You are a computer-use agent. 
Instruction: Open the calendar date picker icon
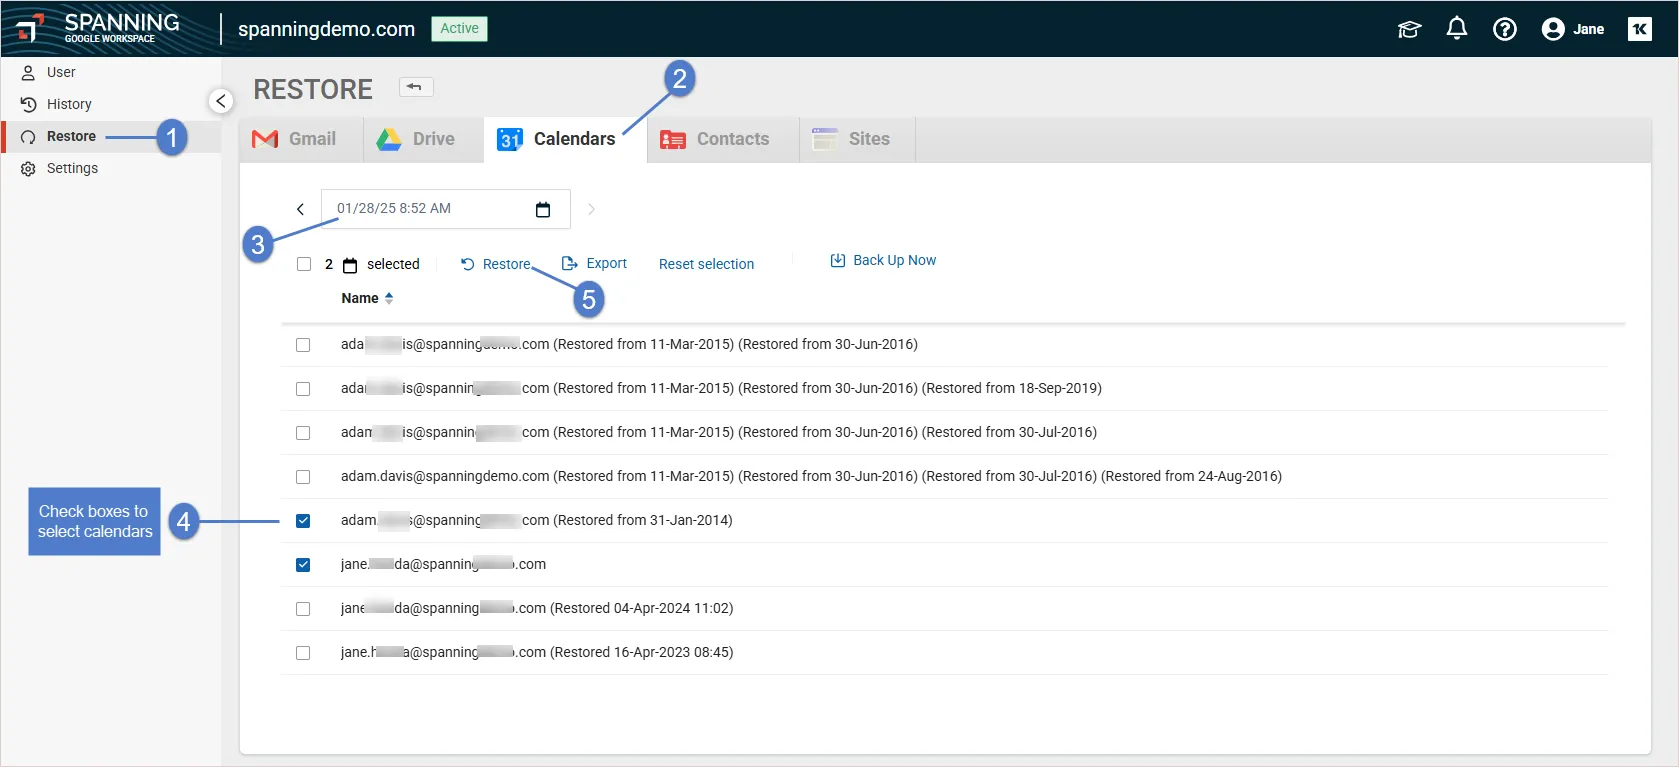tap(543, 209)
